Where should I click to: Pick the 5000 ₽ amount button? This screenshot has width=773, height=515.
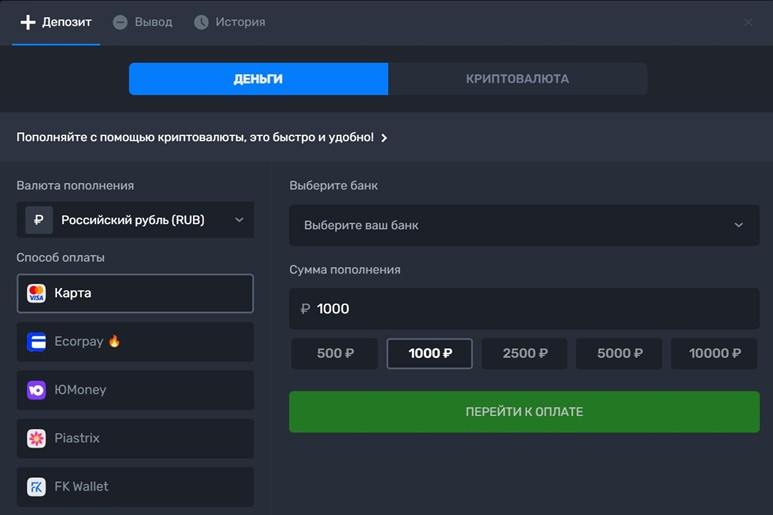click(x=619, y=353)
